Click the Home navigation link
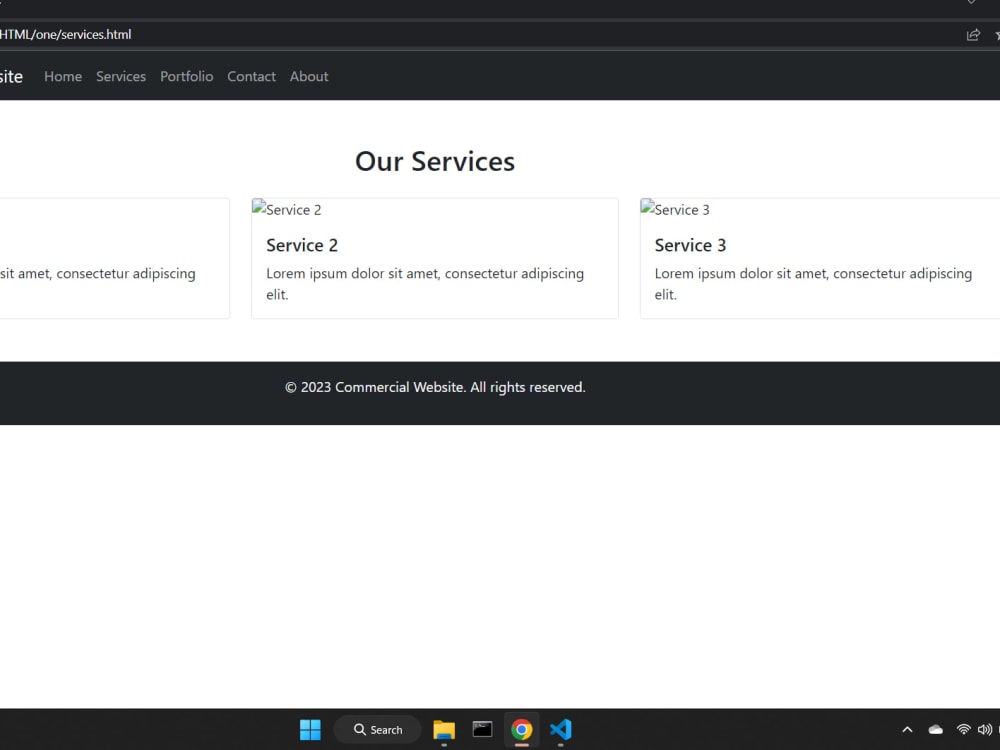Image resolution: width=1000 pixels, height=750 pixels. [x=63, y=76]
